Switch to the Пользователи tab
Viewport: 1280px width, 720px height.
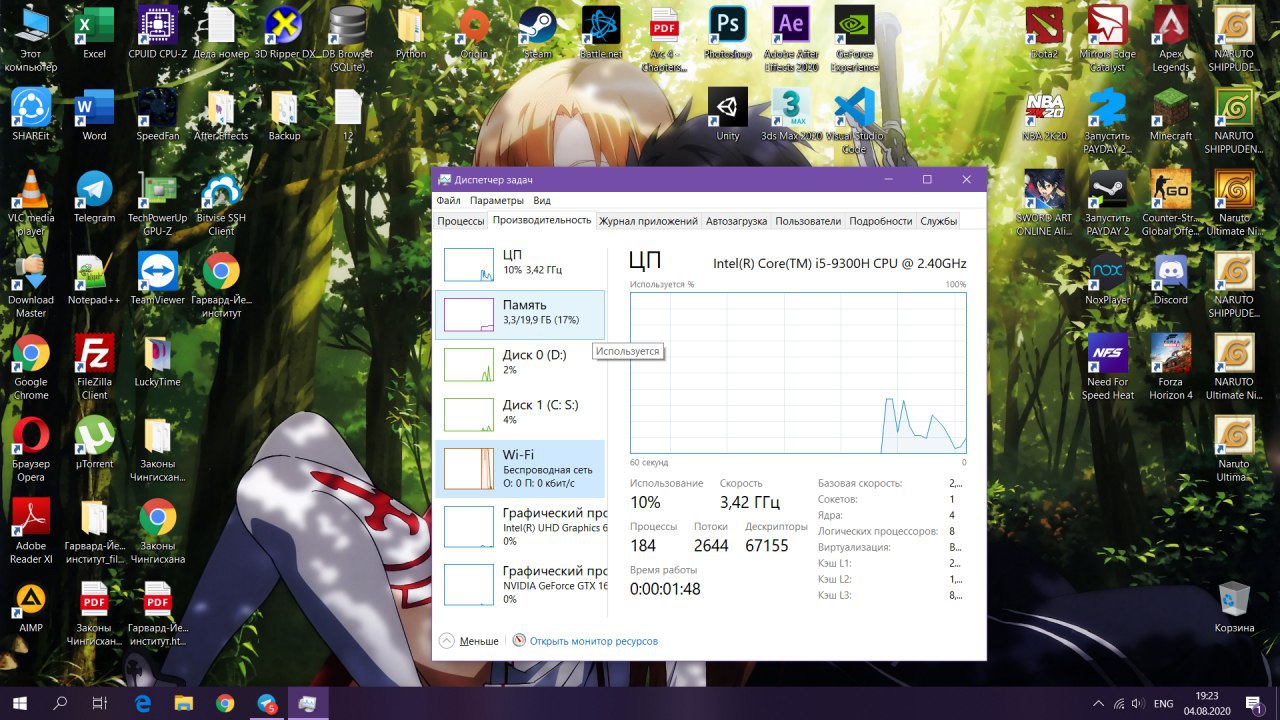[x=808, y=221]
